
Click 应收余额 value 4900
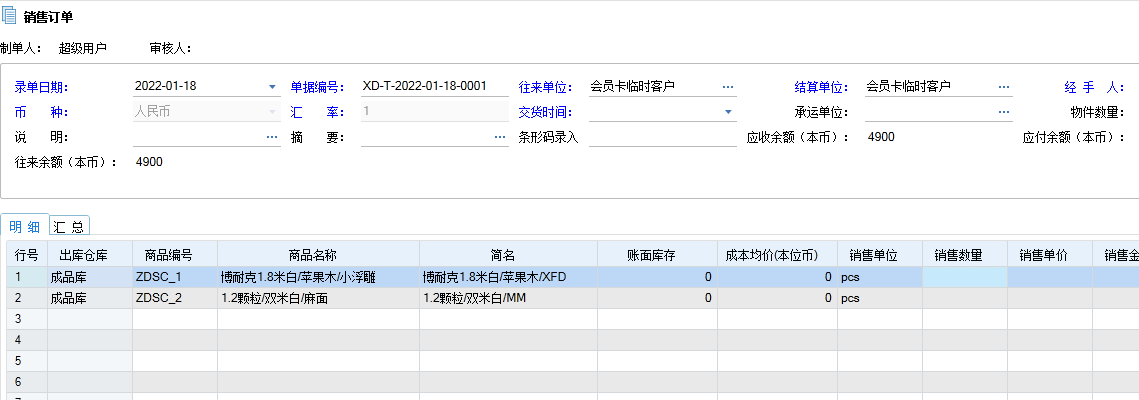[x=881, y=136]
